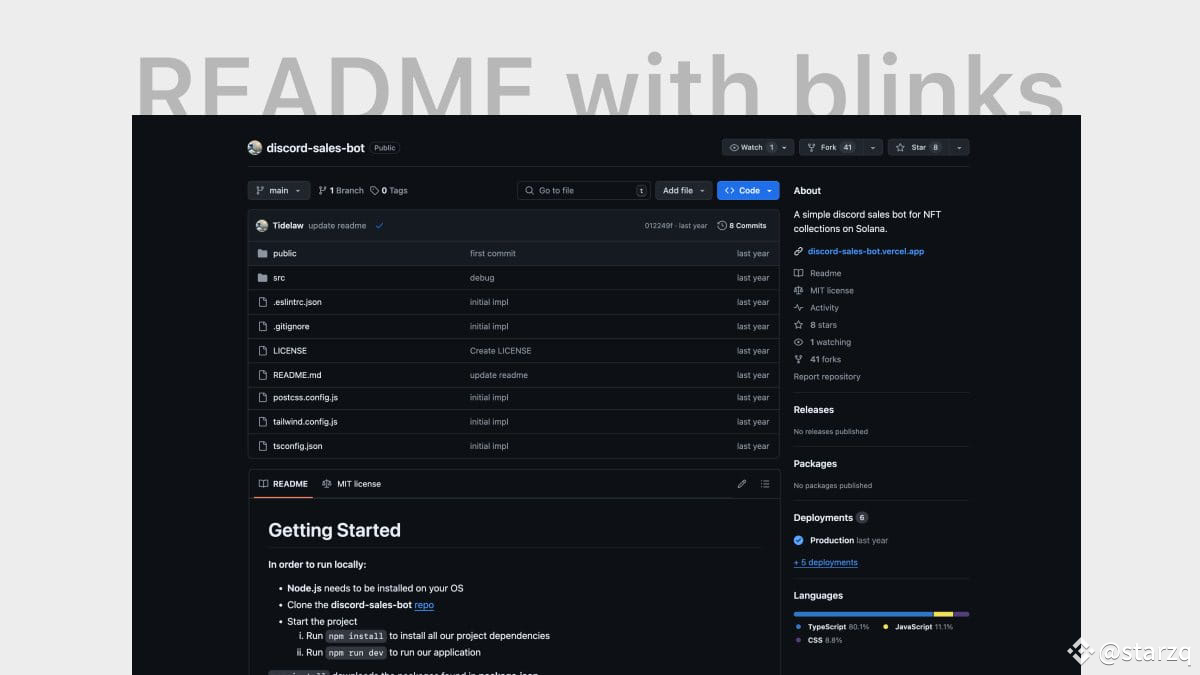Show more with '+ 5 deployments' link
Screen dimensions: 1200x675
(x=826, y=563)
